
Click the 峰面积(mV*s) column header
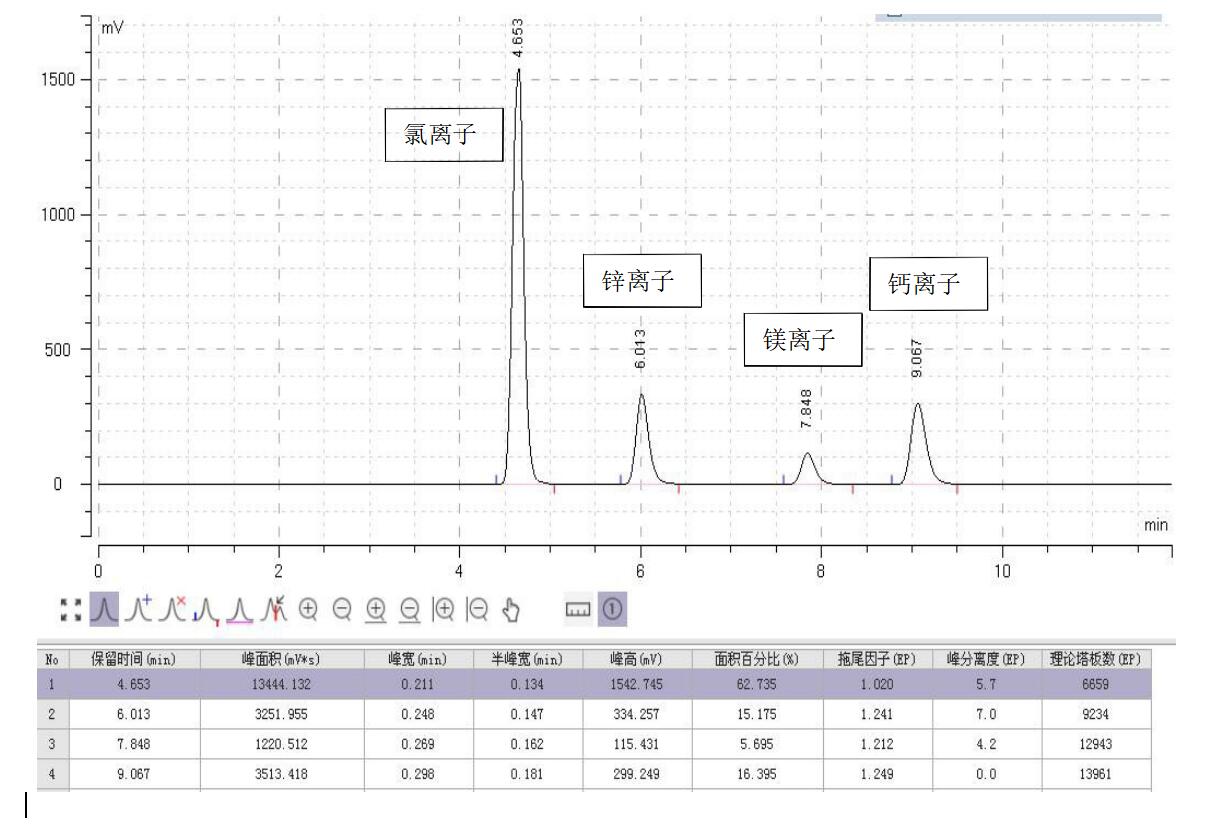tap(281, 660)
